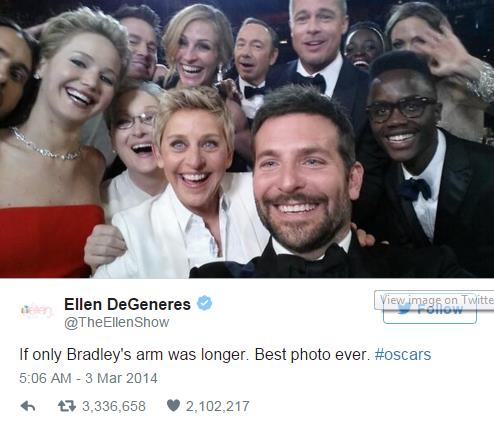Follow the @TheEllenShow account

(x=430, y=310)
